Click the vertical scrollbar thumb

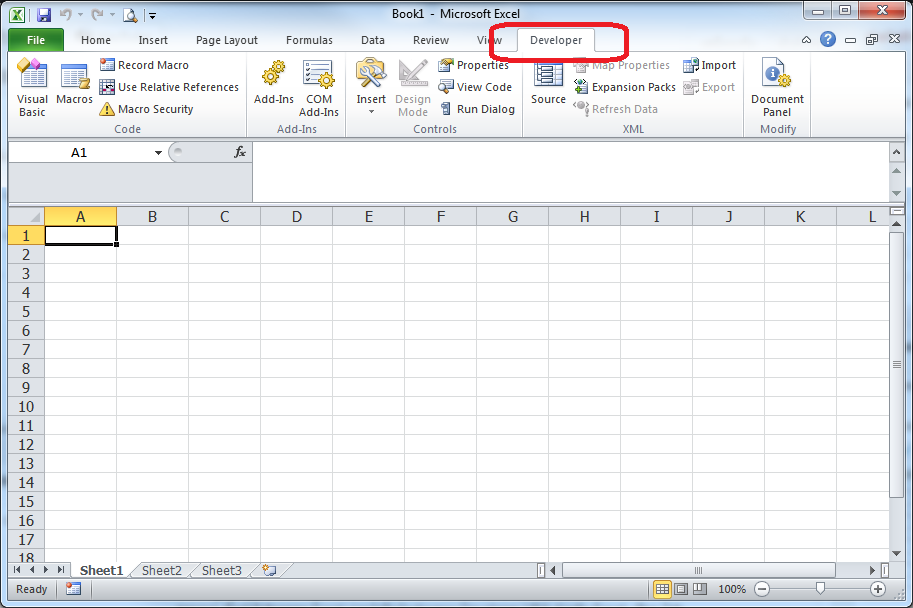pos(896,365)
